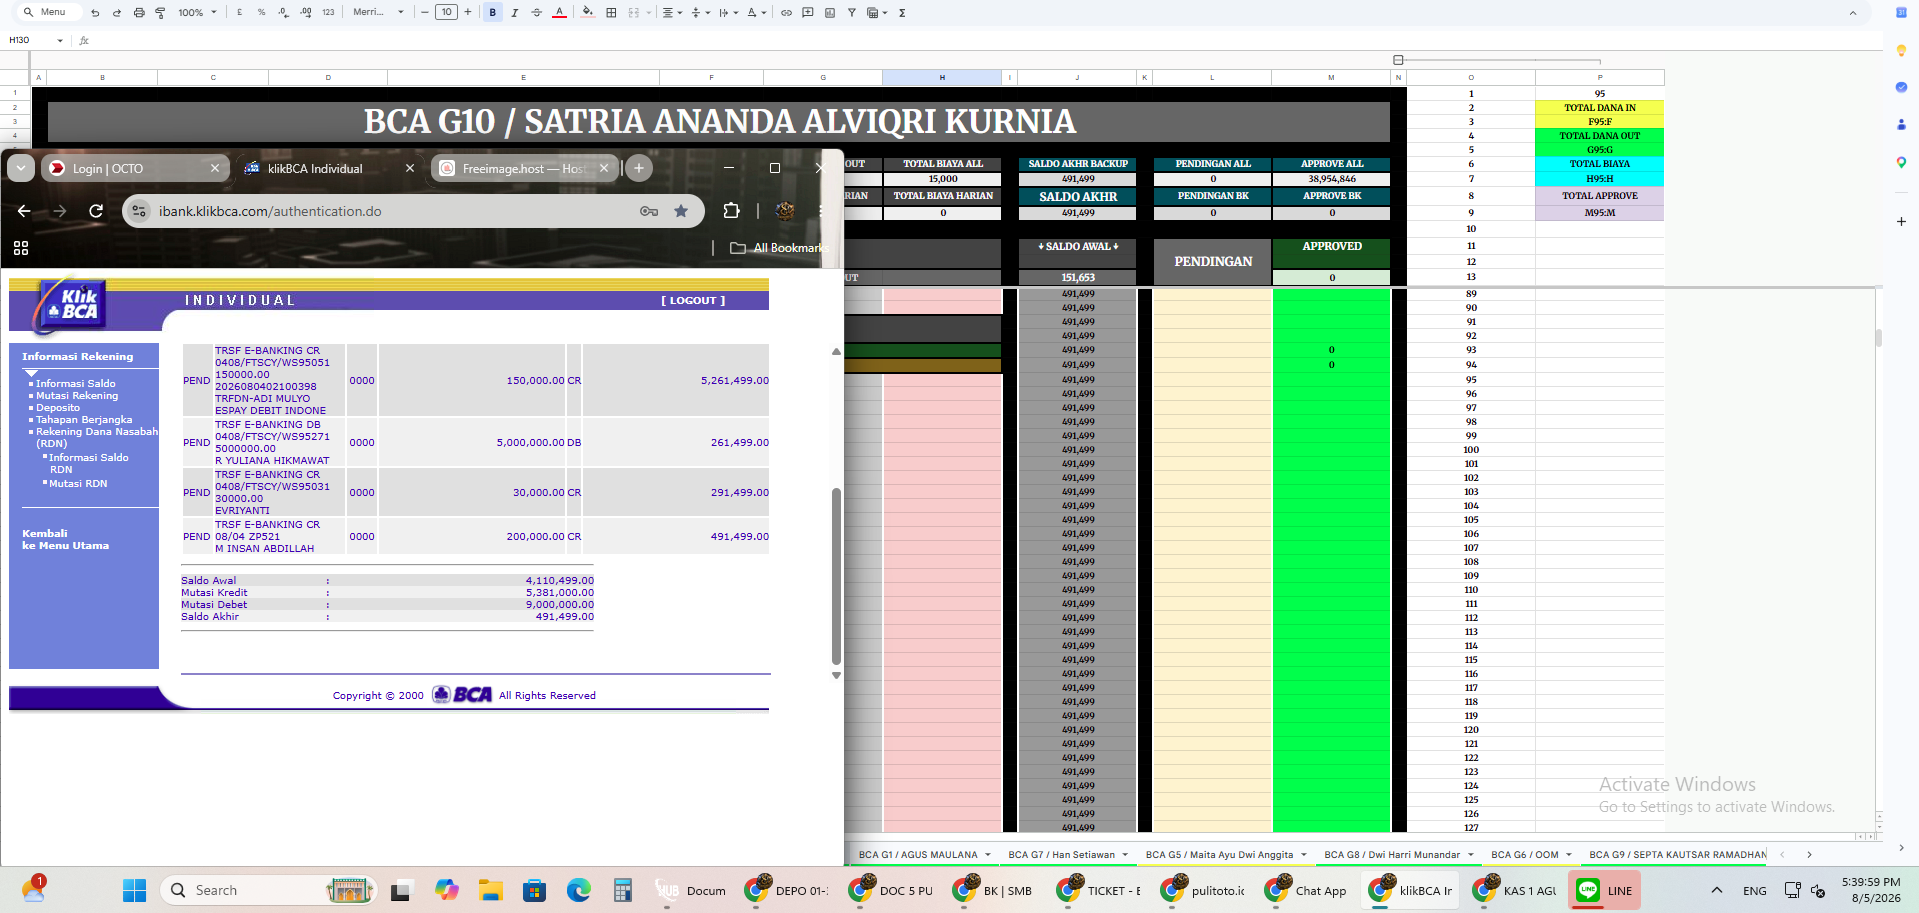Screen dimensions: 1919x913
Task: Create a filter in the sheet
Action: pos(852,13)
